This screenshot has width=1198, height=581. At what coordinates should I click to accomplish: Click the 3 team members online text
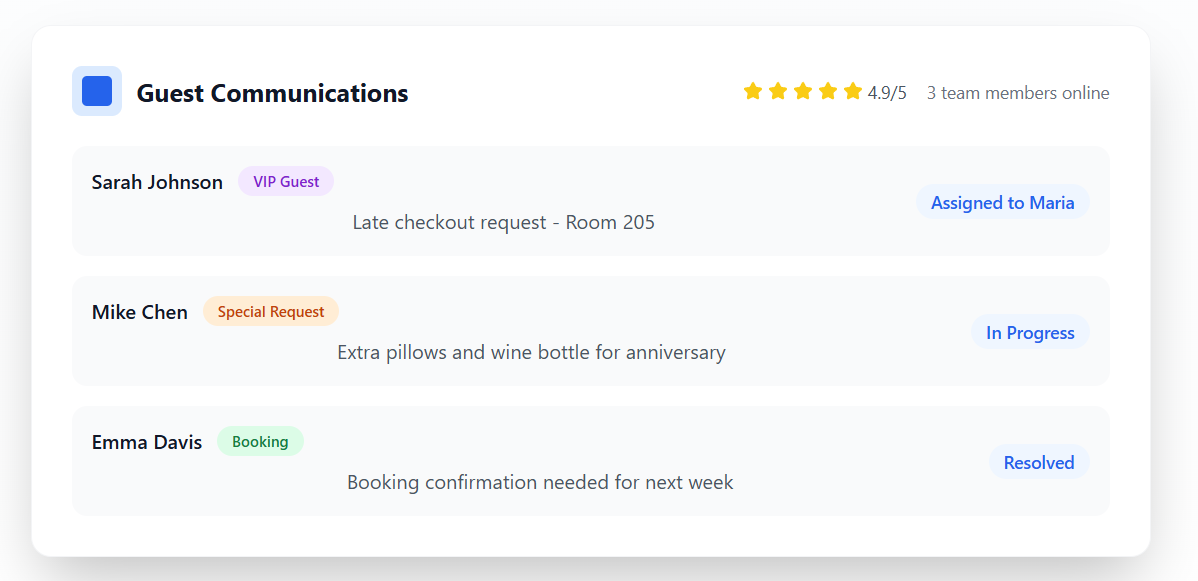click(x=1018, y=93)
